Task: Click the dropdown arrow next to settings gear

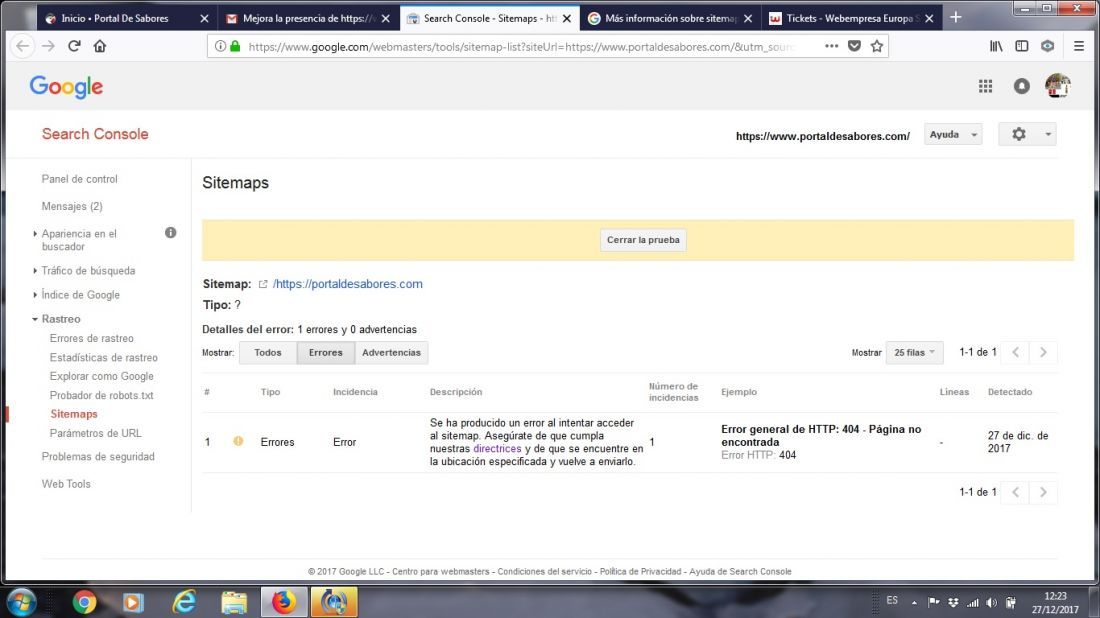Action: click(x=1048, y=134)
